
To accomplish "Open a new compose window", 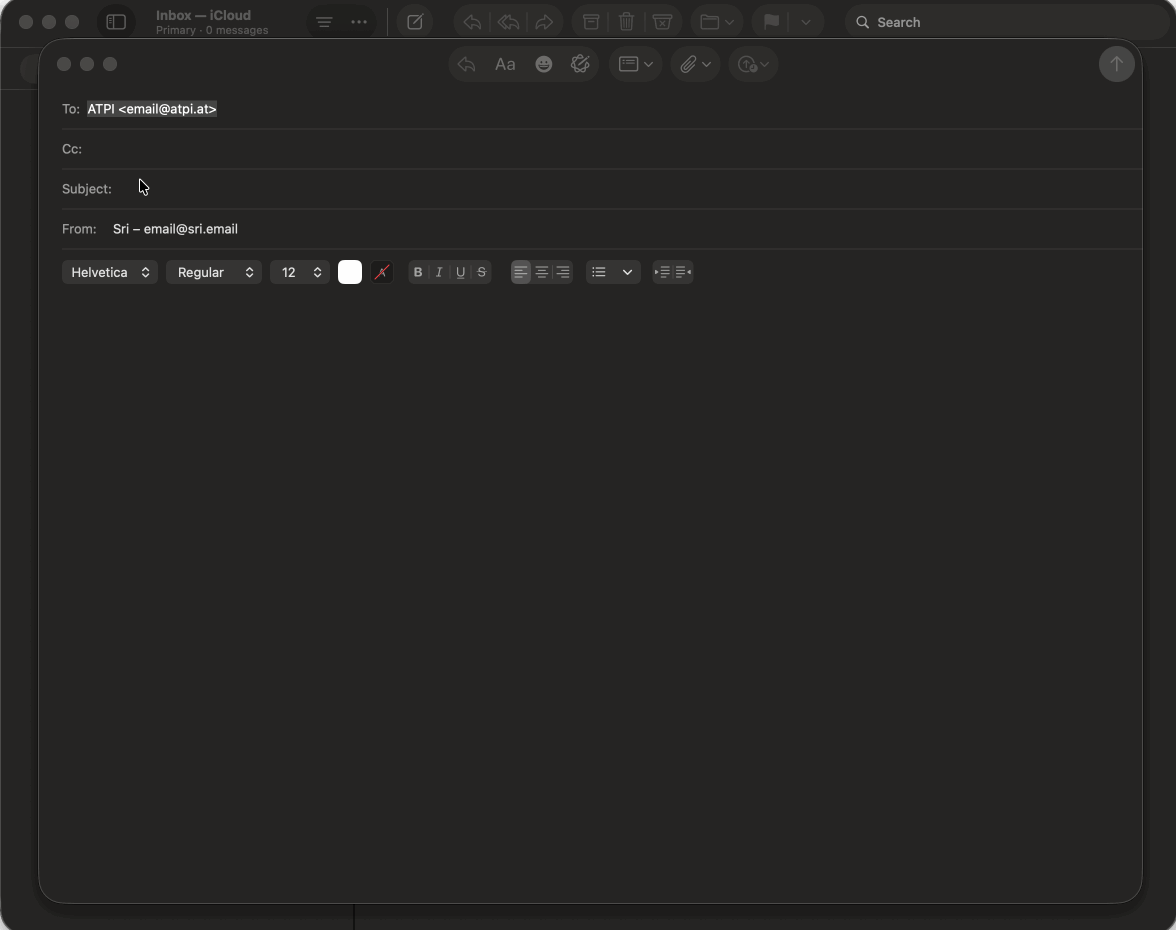I will coord(415,22).
